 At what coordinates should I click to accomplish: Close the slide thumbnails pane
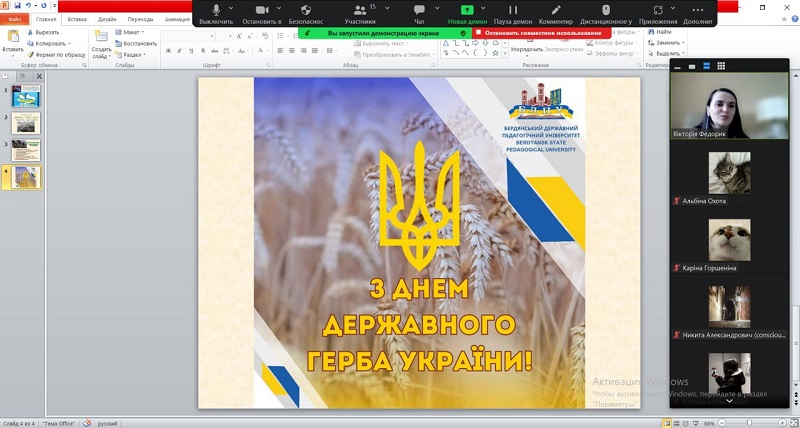[x=39, y=76]
